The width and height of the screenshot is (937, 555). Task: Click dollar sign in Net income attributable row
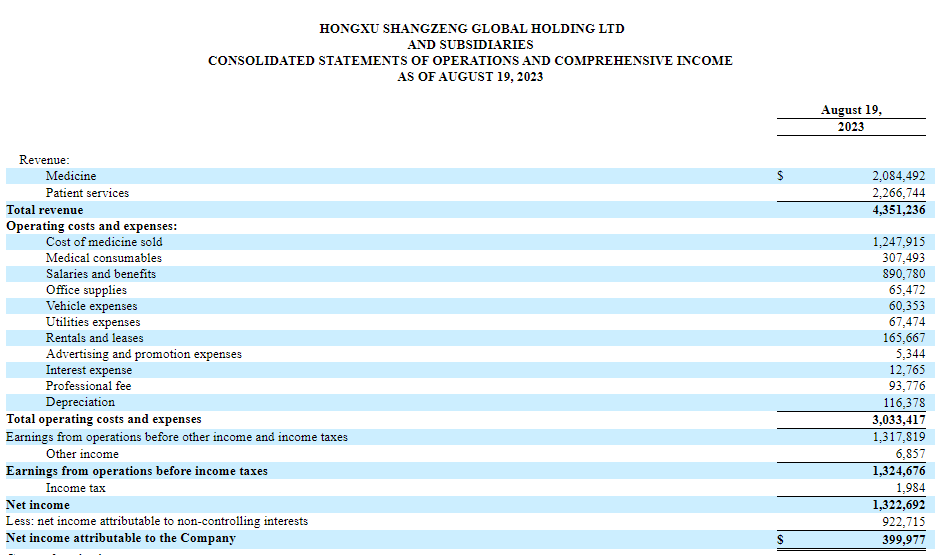pos(780,539)
